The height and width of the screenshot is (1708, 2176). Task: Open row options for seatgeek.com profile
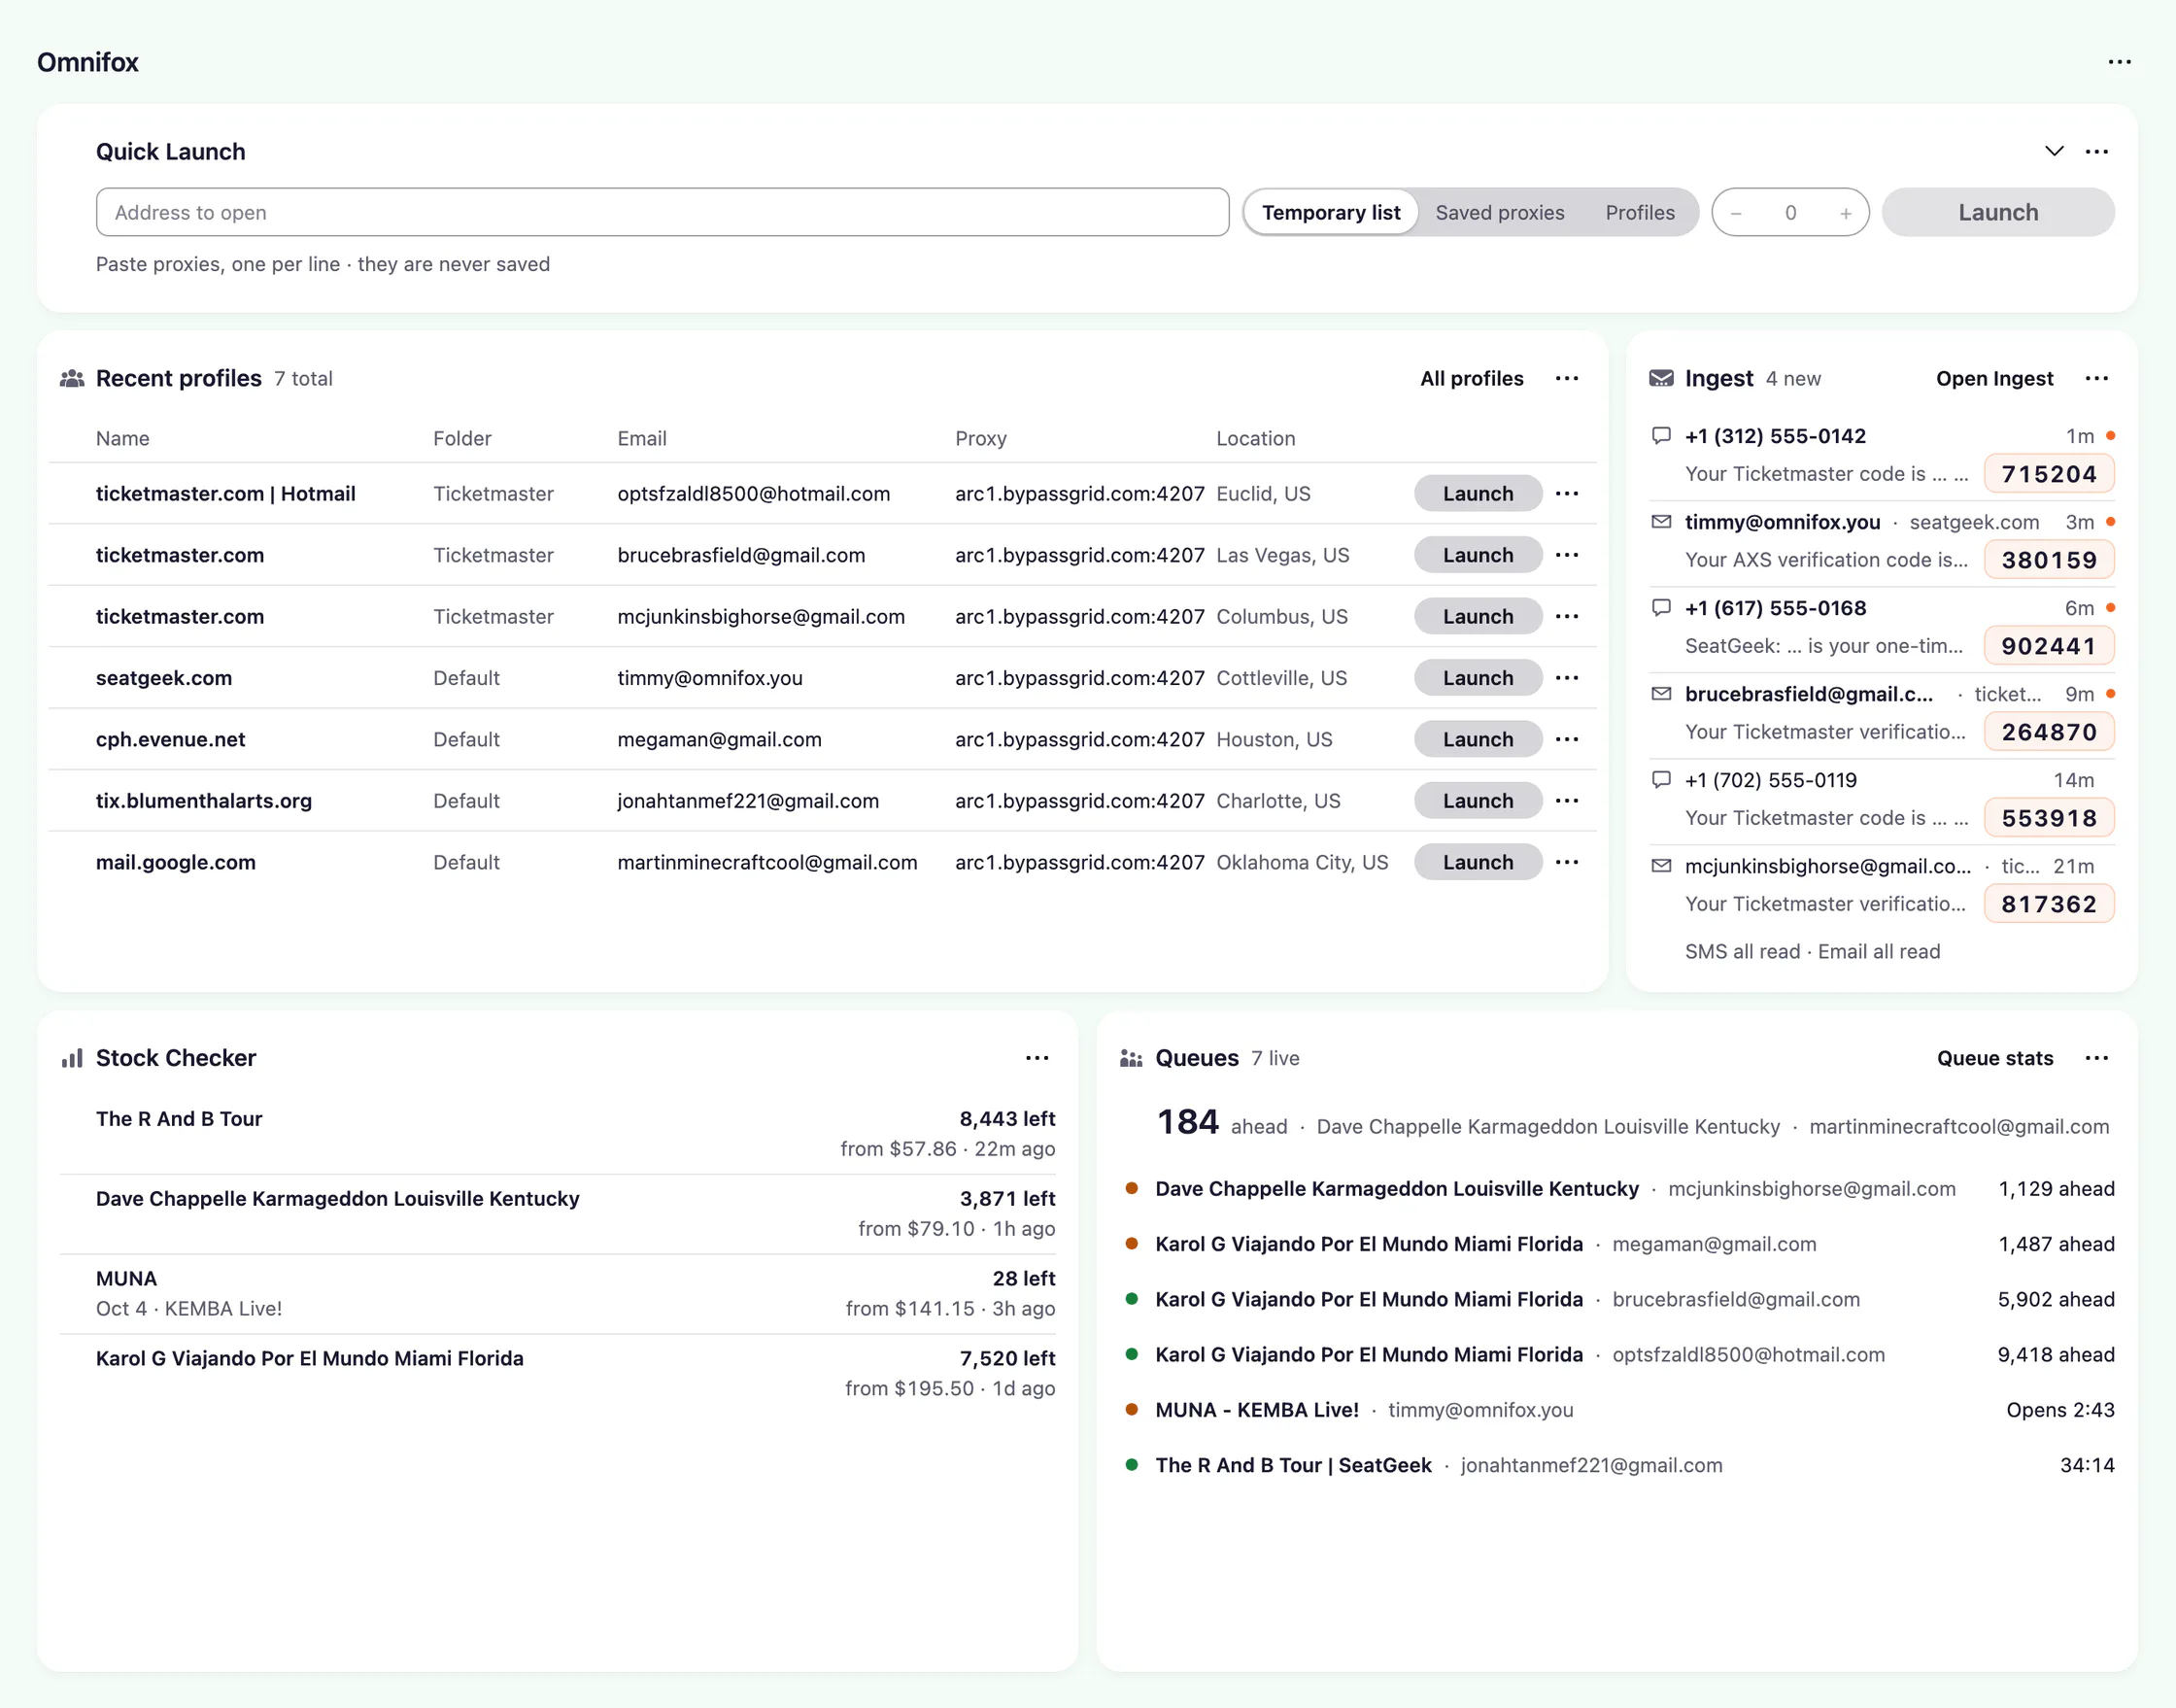point(1567,678)
